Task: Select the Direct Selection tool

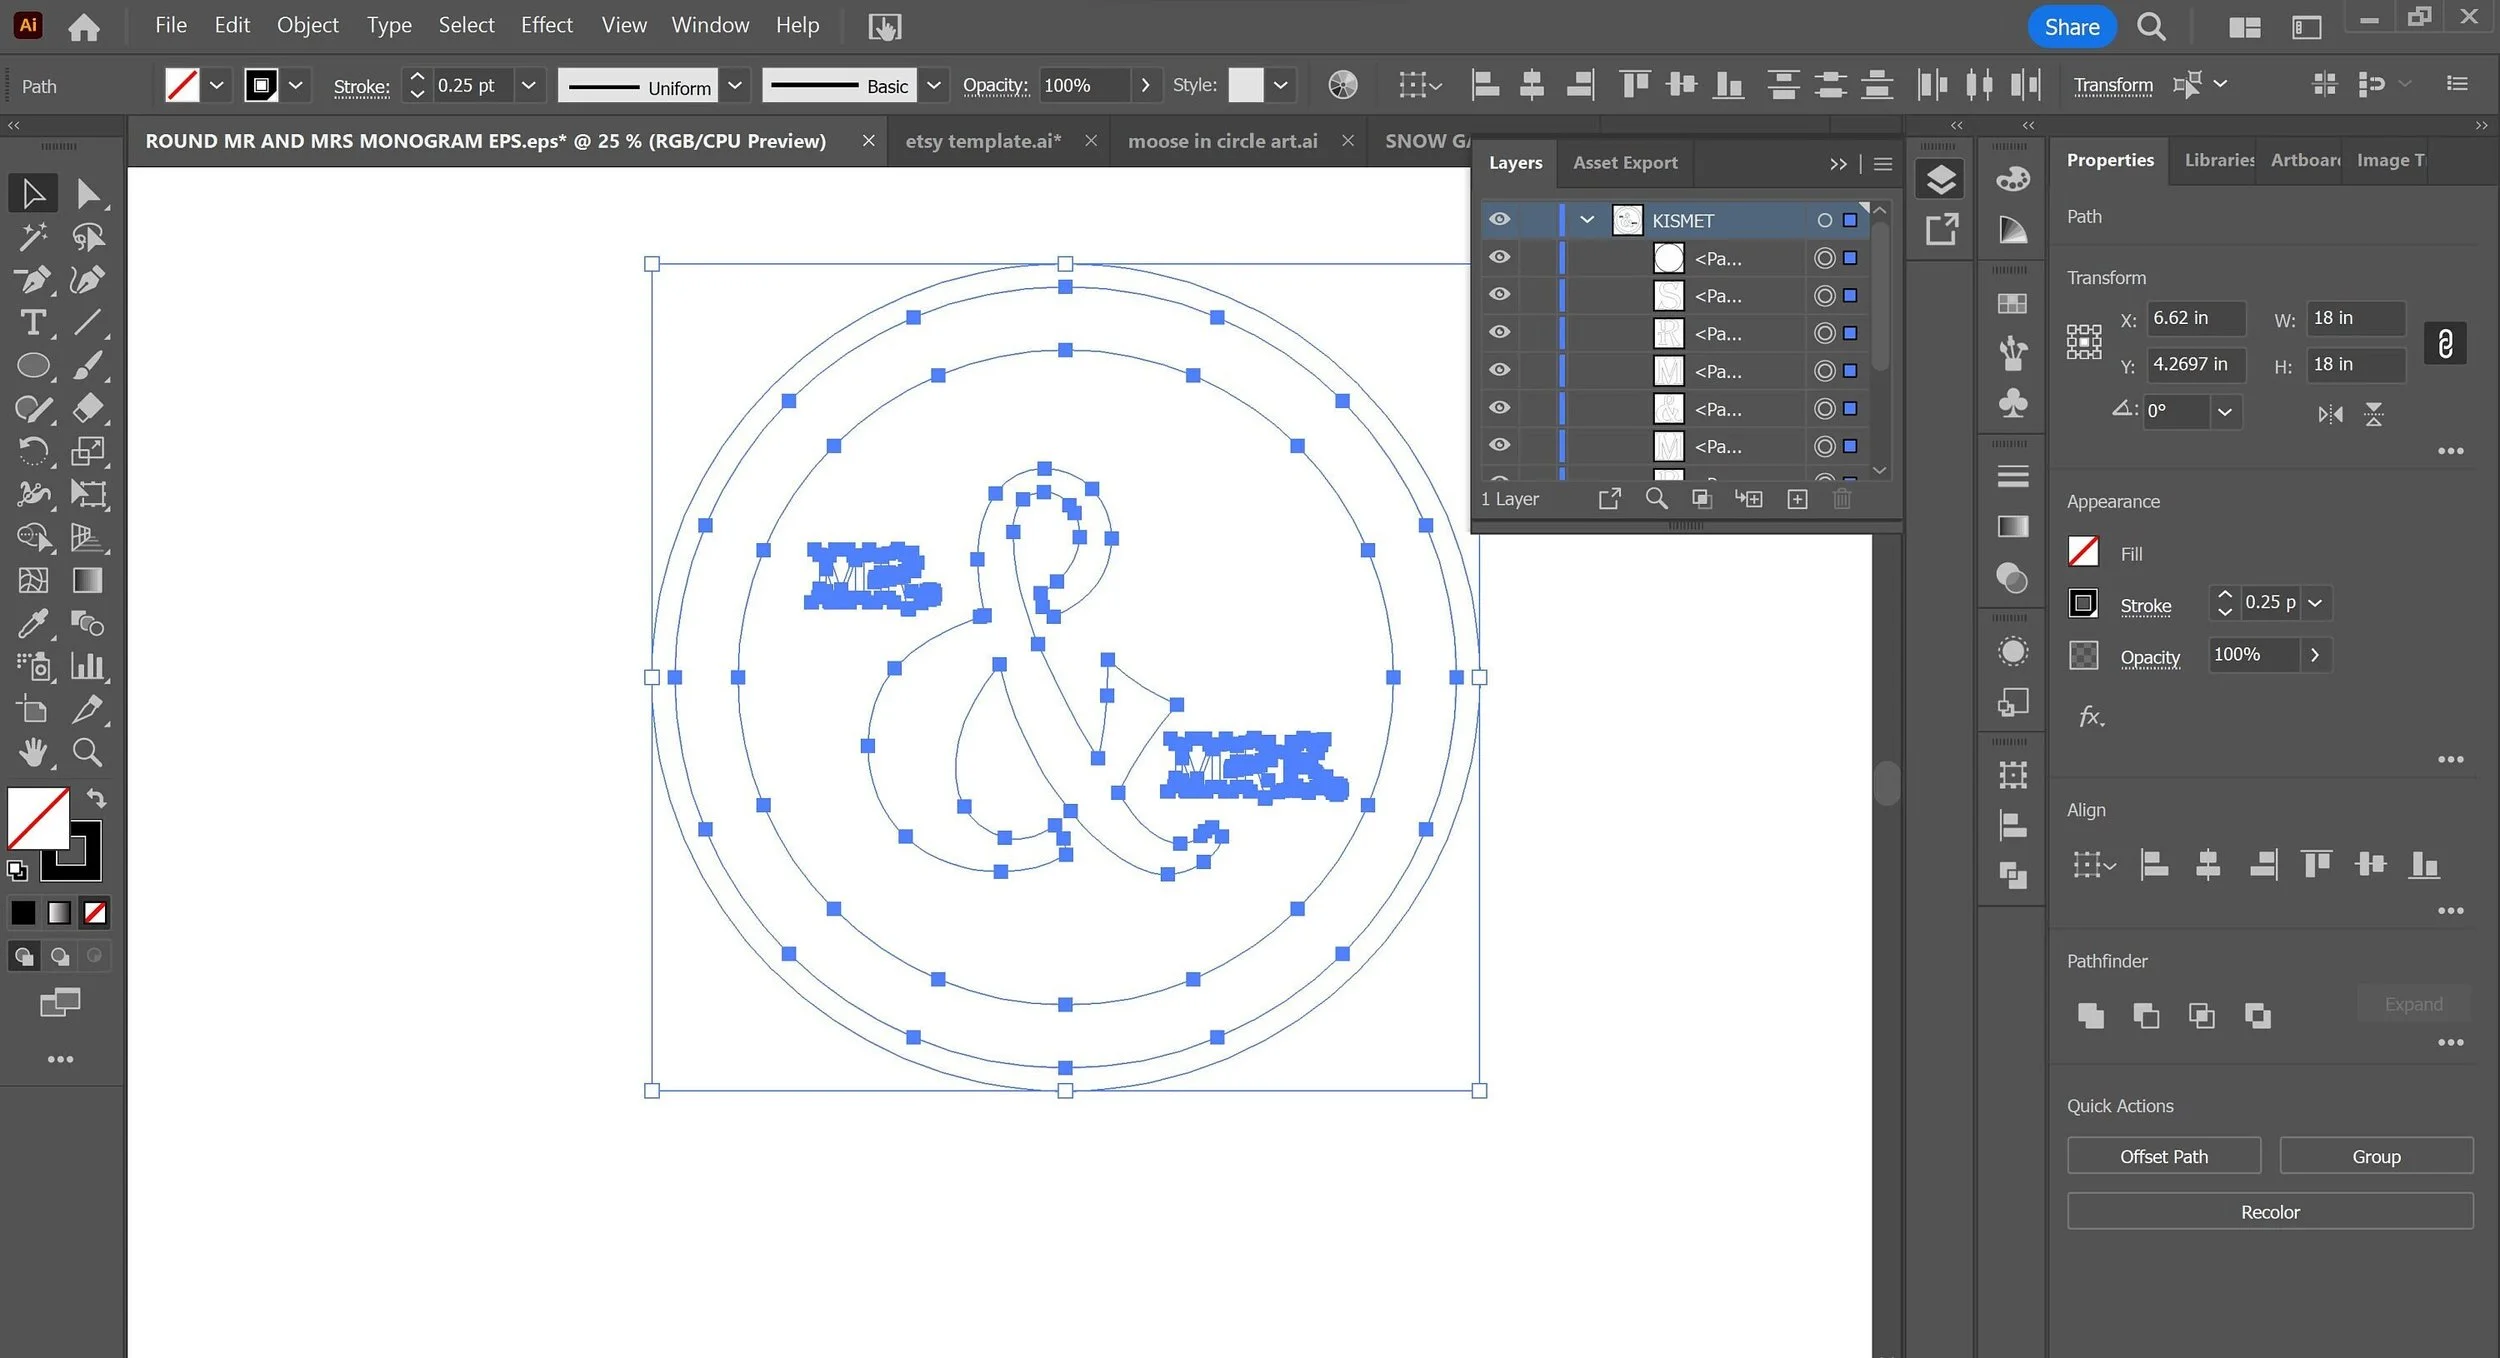Action: pos(88,193)
